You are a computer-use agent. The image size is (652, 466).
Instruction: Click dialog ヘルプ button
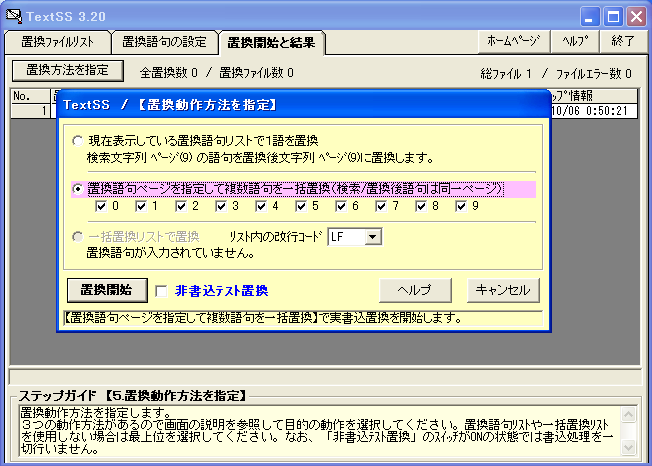[x=415, y=290]
